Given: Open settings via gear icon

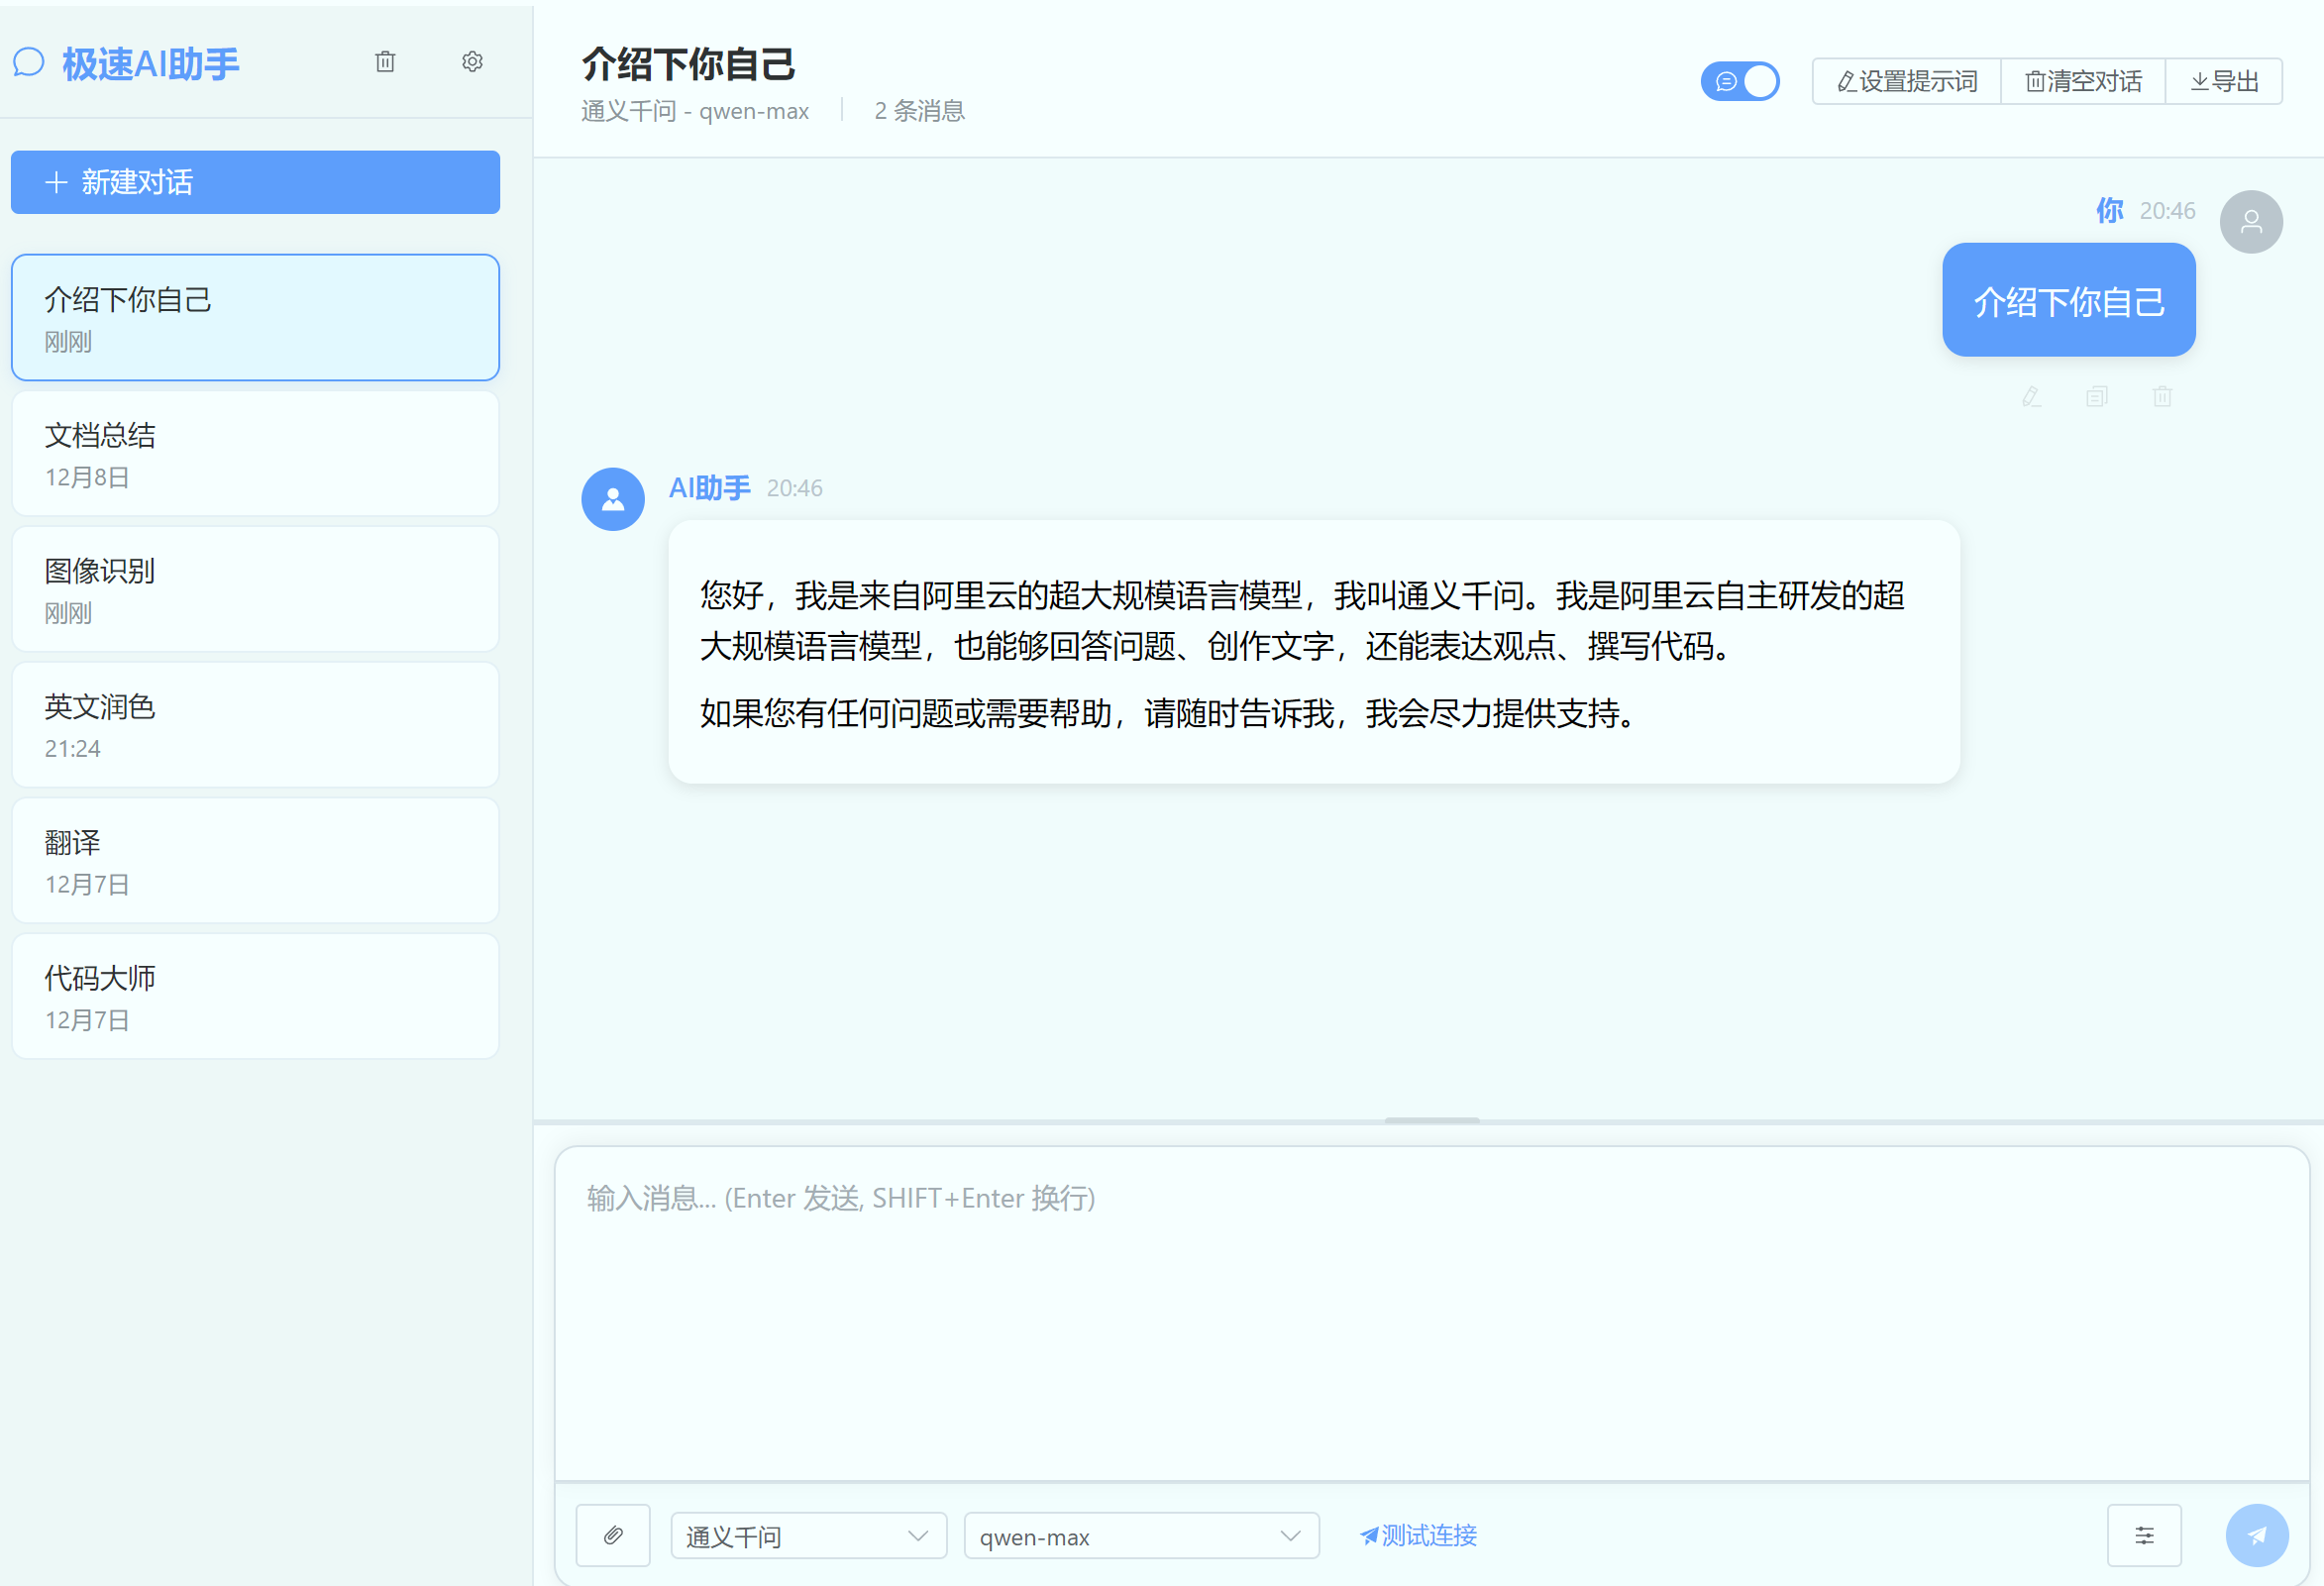Looking at the screenshot, I should pos(472,62).
